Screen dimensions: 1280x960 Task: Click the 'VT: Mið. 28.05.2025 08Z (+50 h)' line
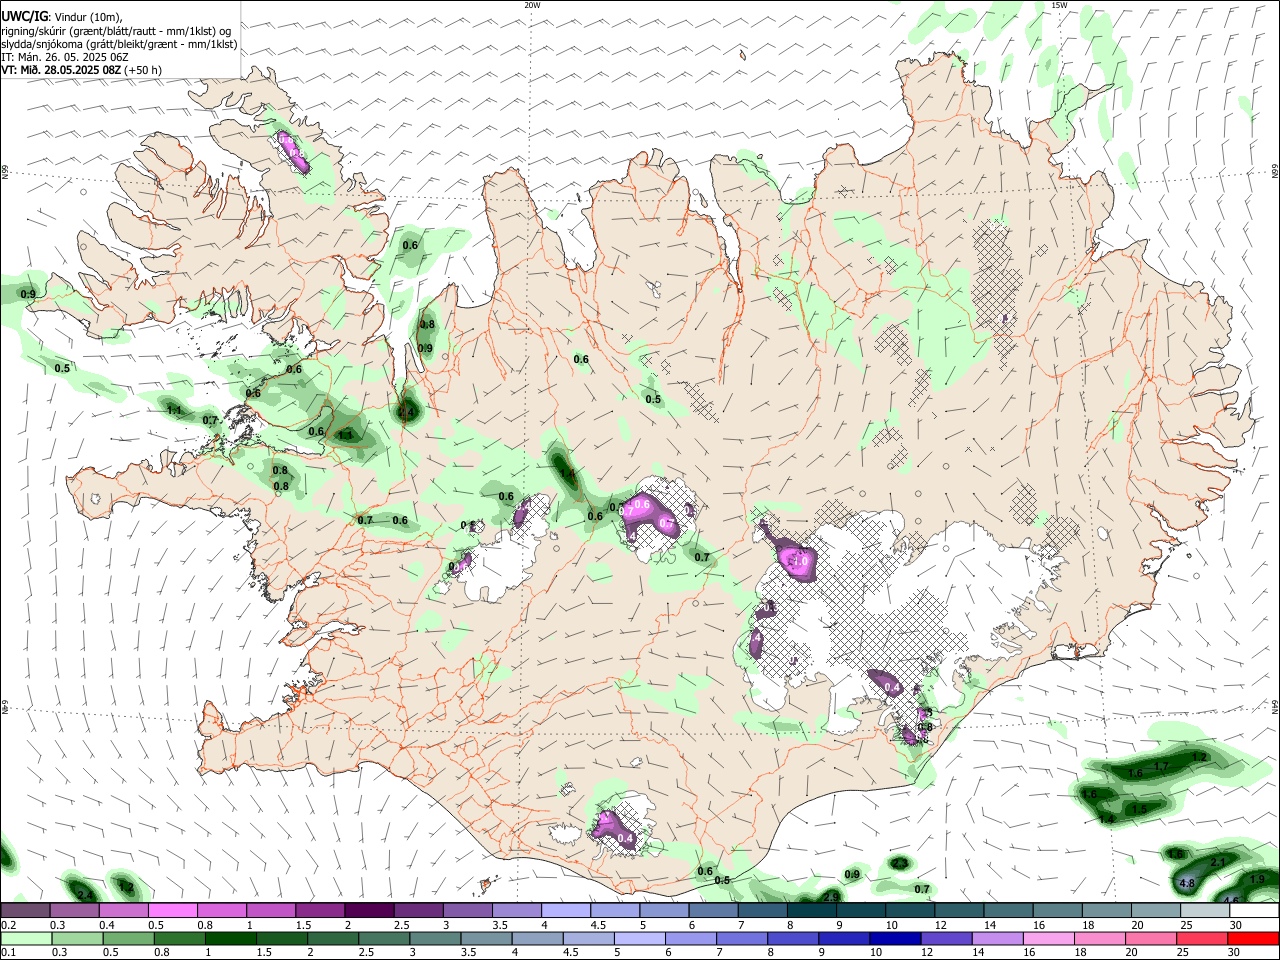[x=81, y=70]
